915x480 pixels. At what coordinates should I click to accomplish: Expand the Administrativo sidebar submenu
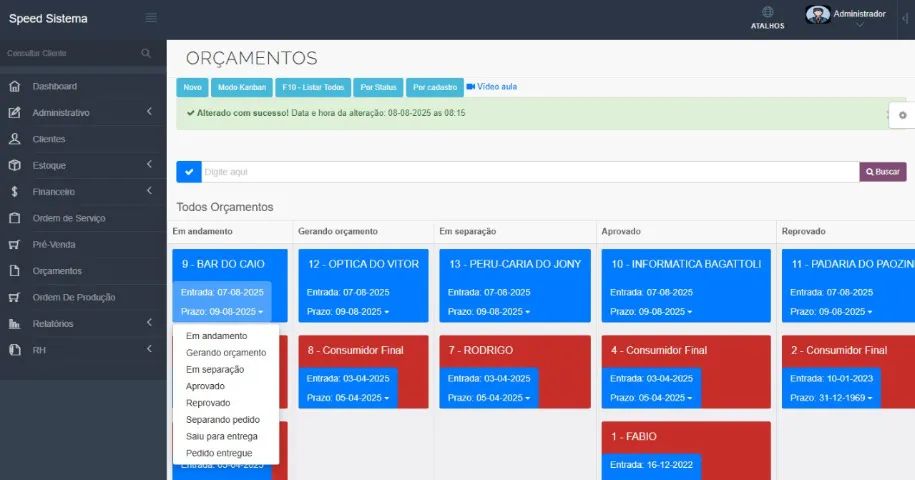[x=148, y=112]
